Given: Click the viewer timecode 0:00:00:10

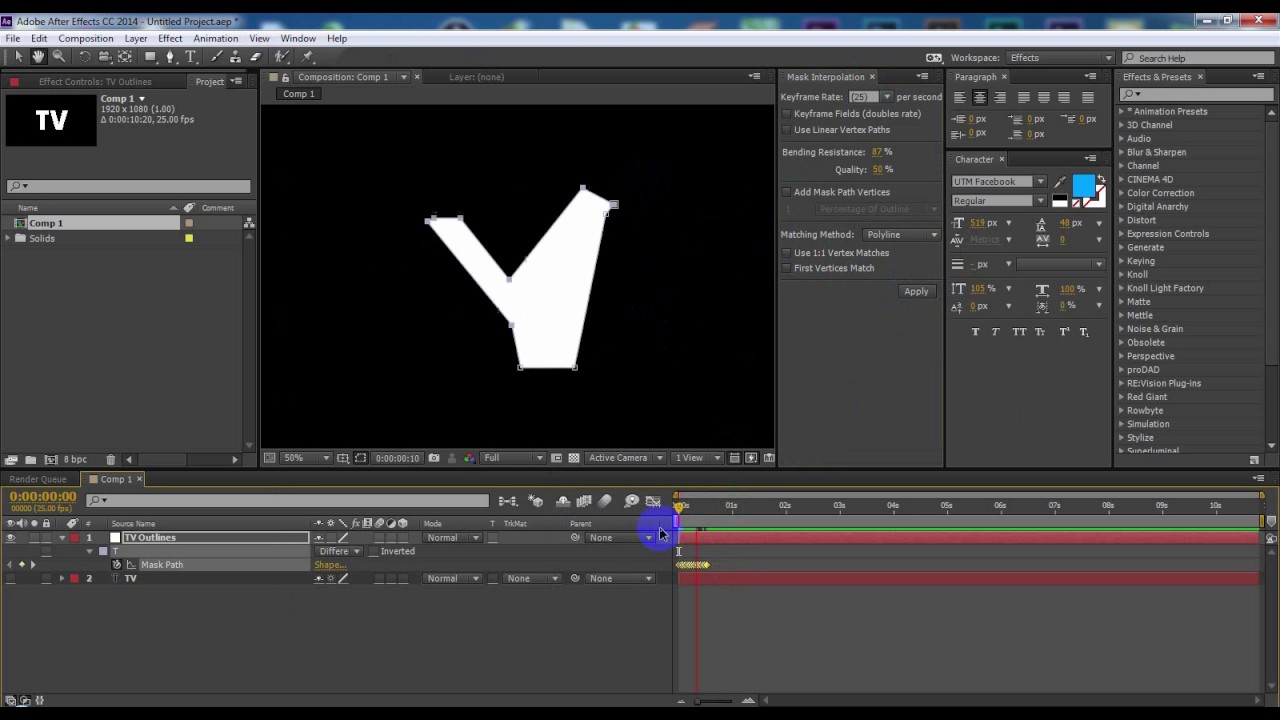Looking at the screenshot, I should (x=397, y=458).
